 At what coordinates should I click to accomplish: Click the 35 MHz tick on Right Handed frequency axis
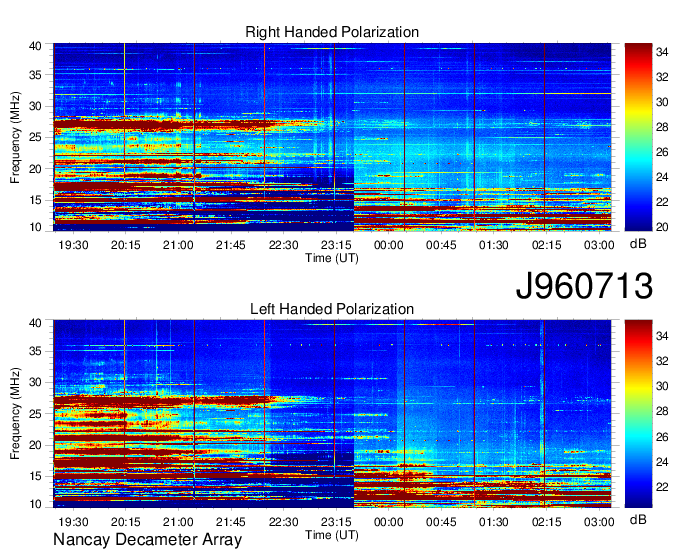[x=35, y=75]
